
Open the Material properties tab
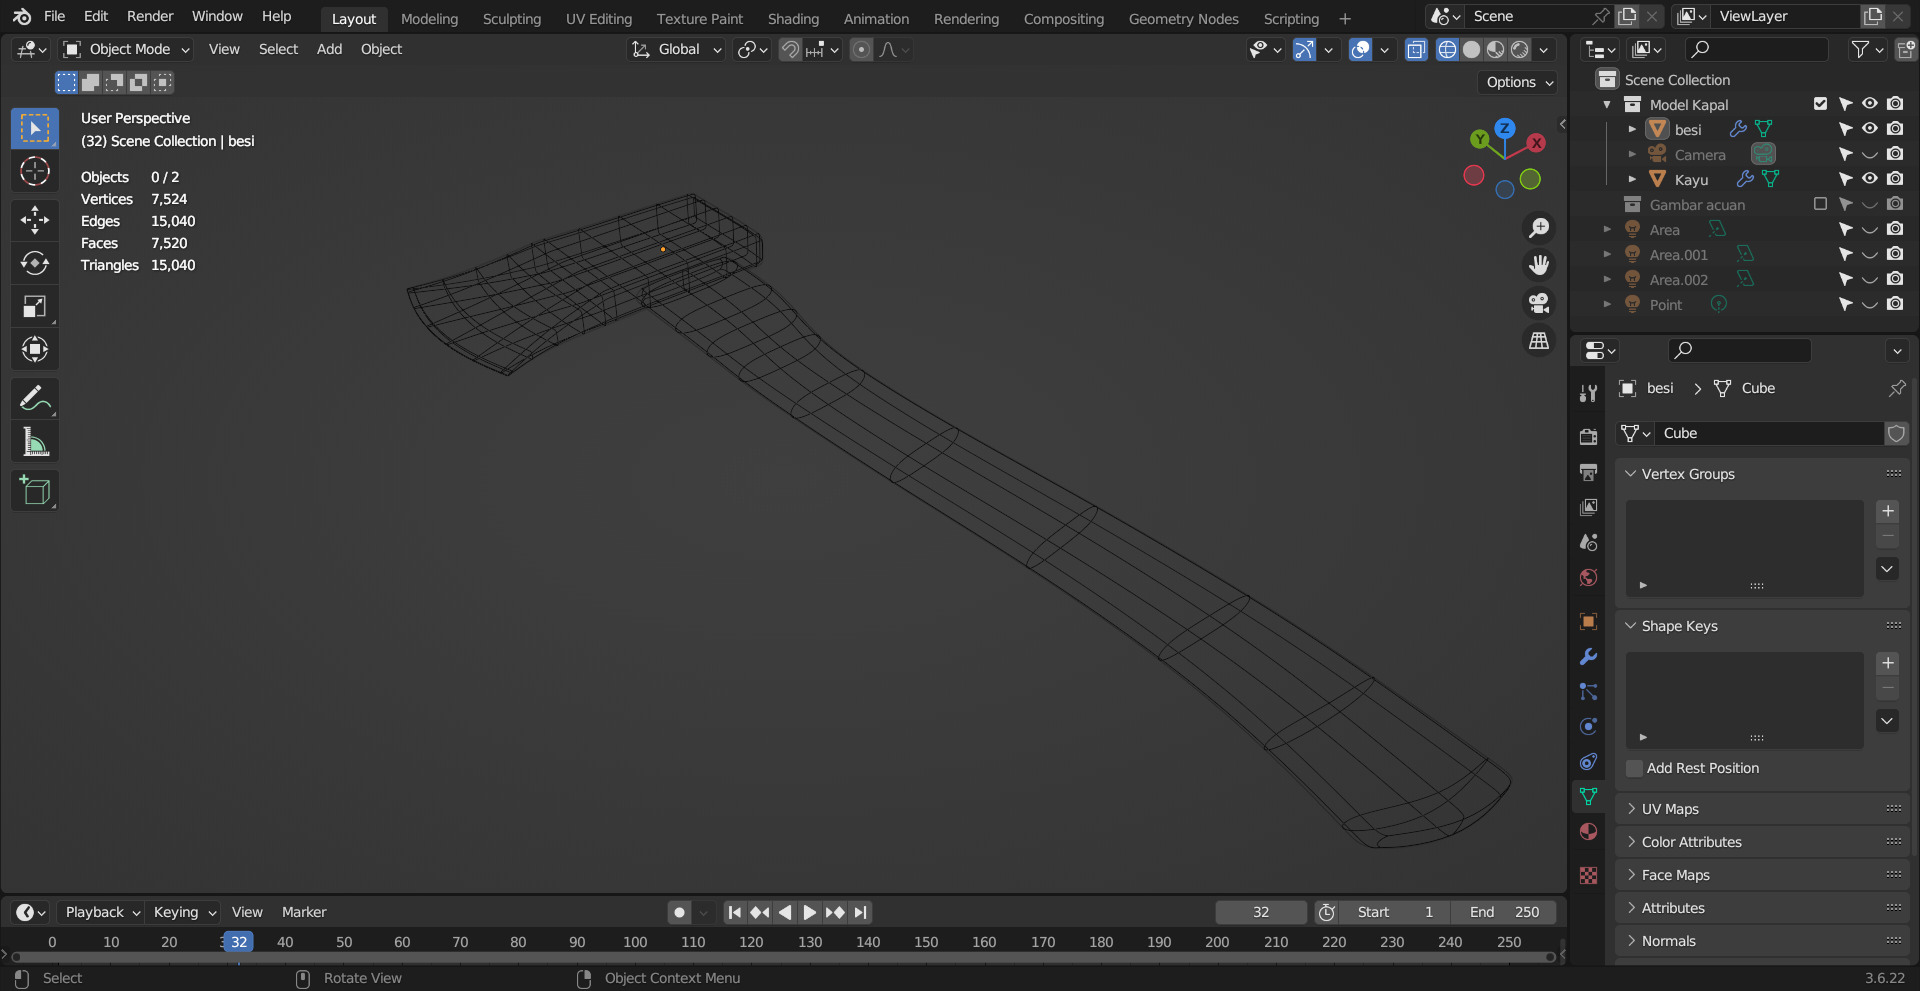[x=1588, y=831]
